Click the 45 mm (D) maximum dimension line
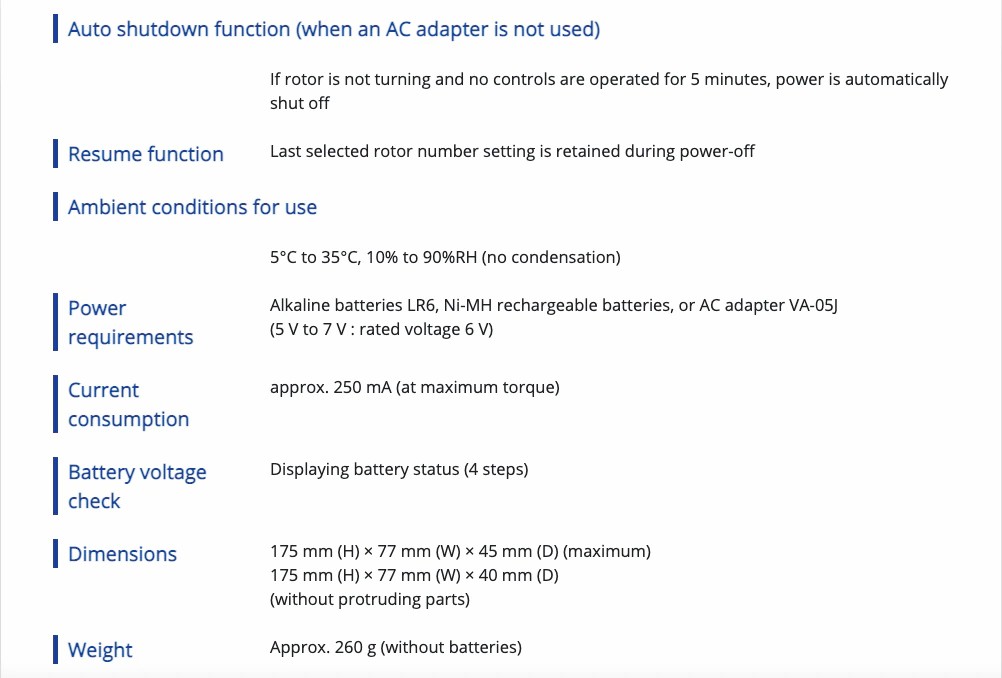Image resolution: width=1002 pixels, height=678 pixels. 460,551
